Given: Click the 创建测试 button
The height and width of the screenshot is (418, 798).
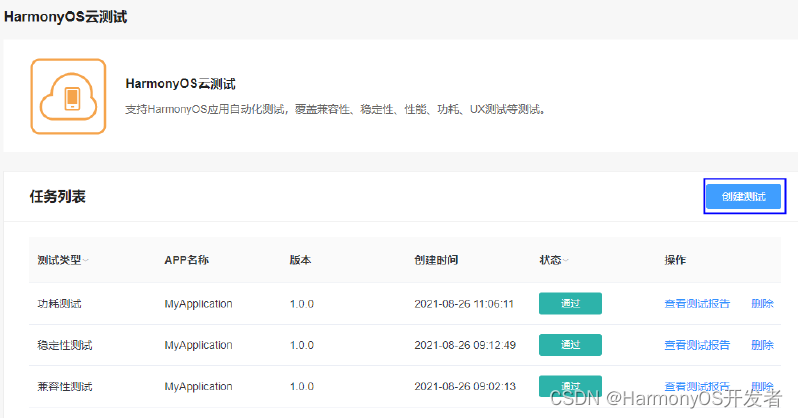Looking at the screenshot, I should click(744, 197).
